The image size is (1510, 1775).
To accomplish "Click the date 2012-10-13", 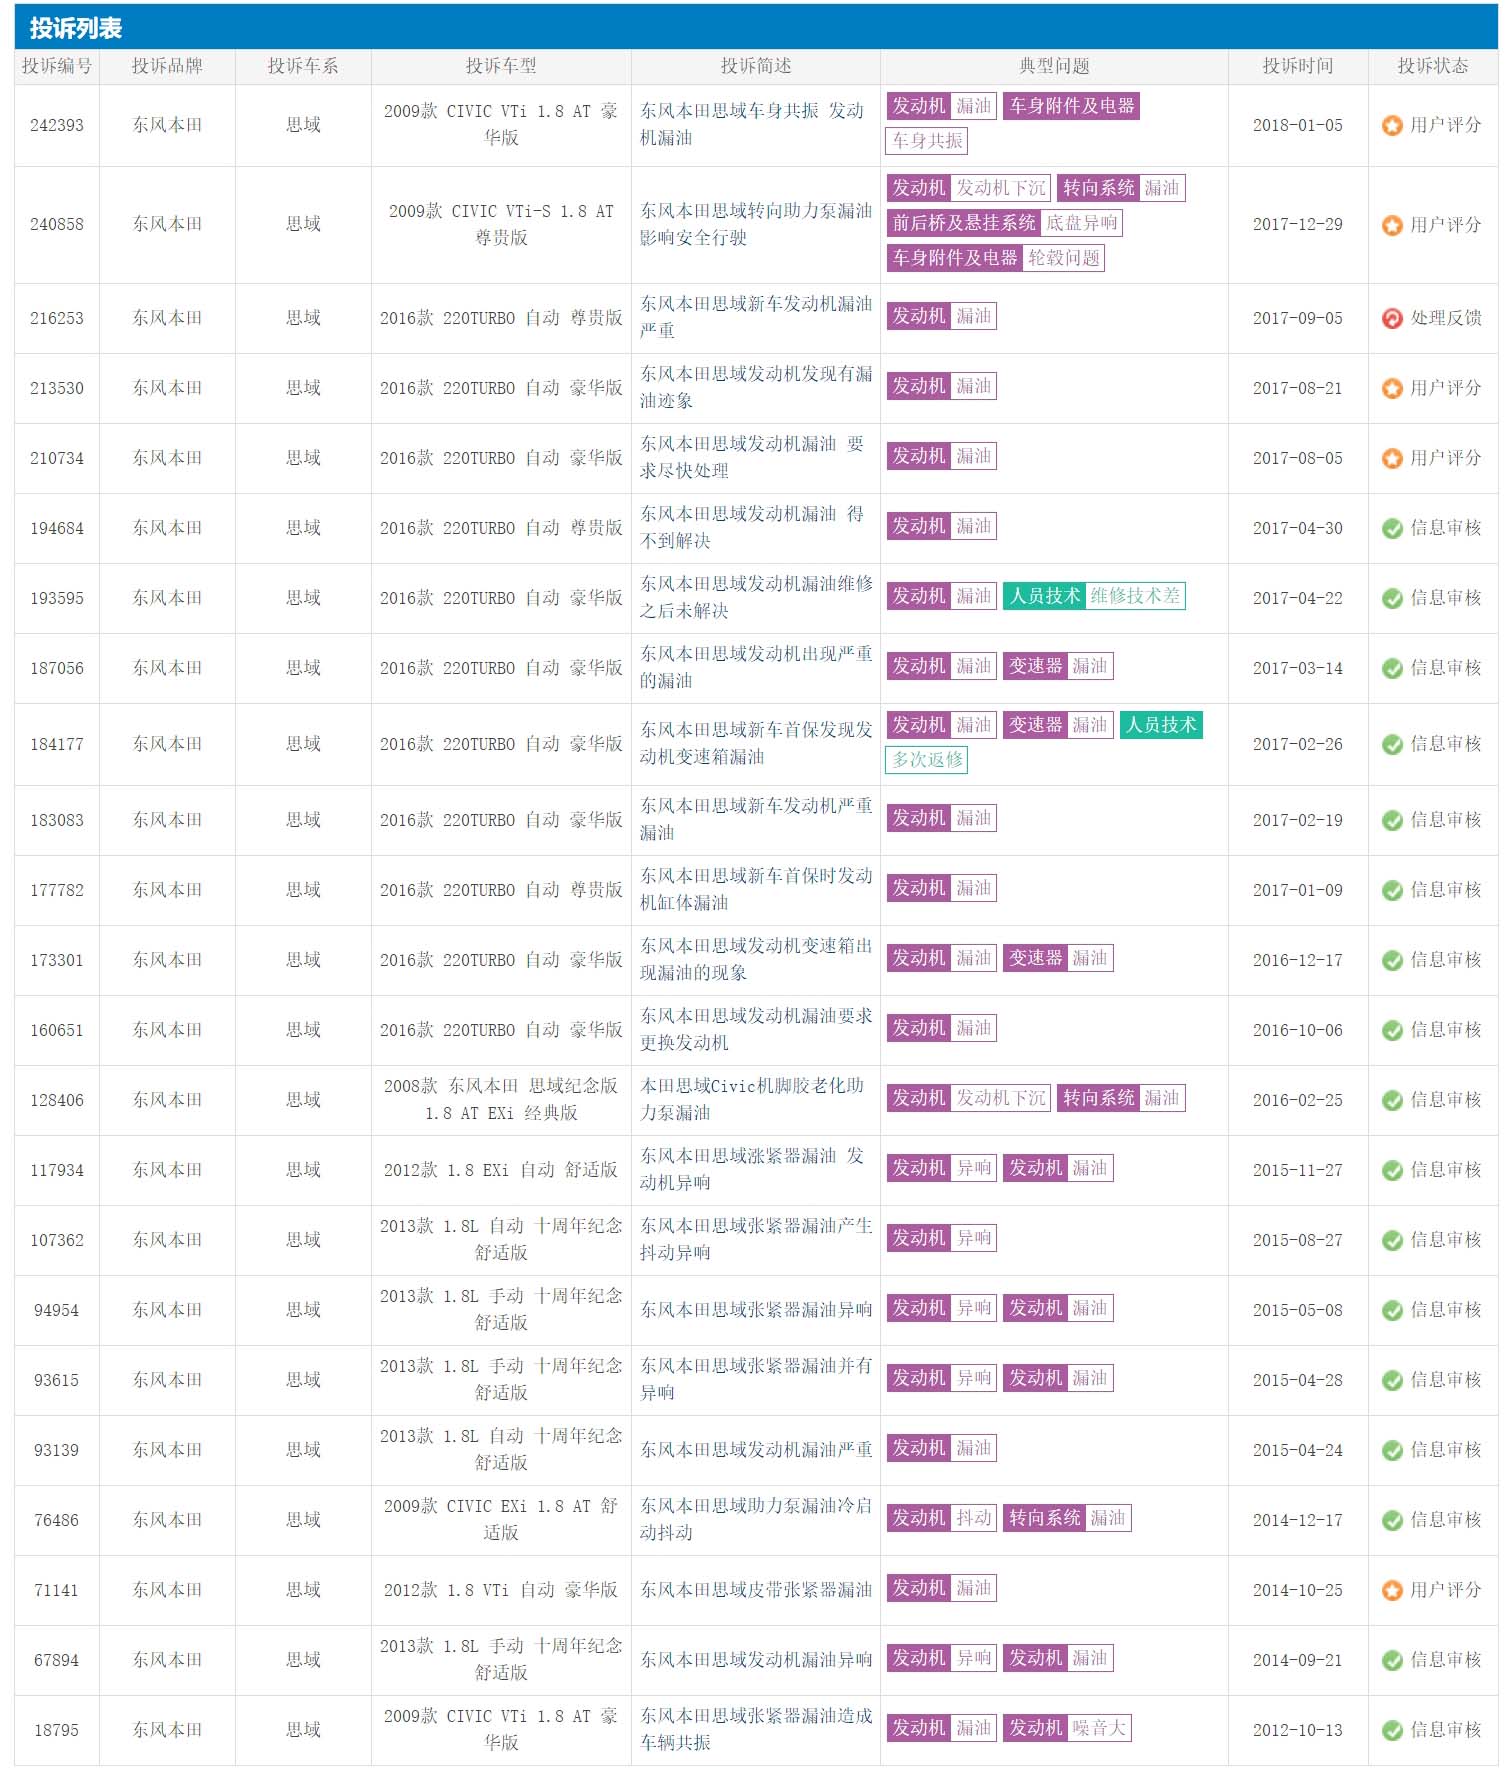I will tap(1298, 1731).
